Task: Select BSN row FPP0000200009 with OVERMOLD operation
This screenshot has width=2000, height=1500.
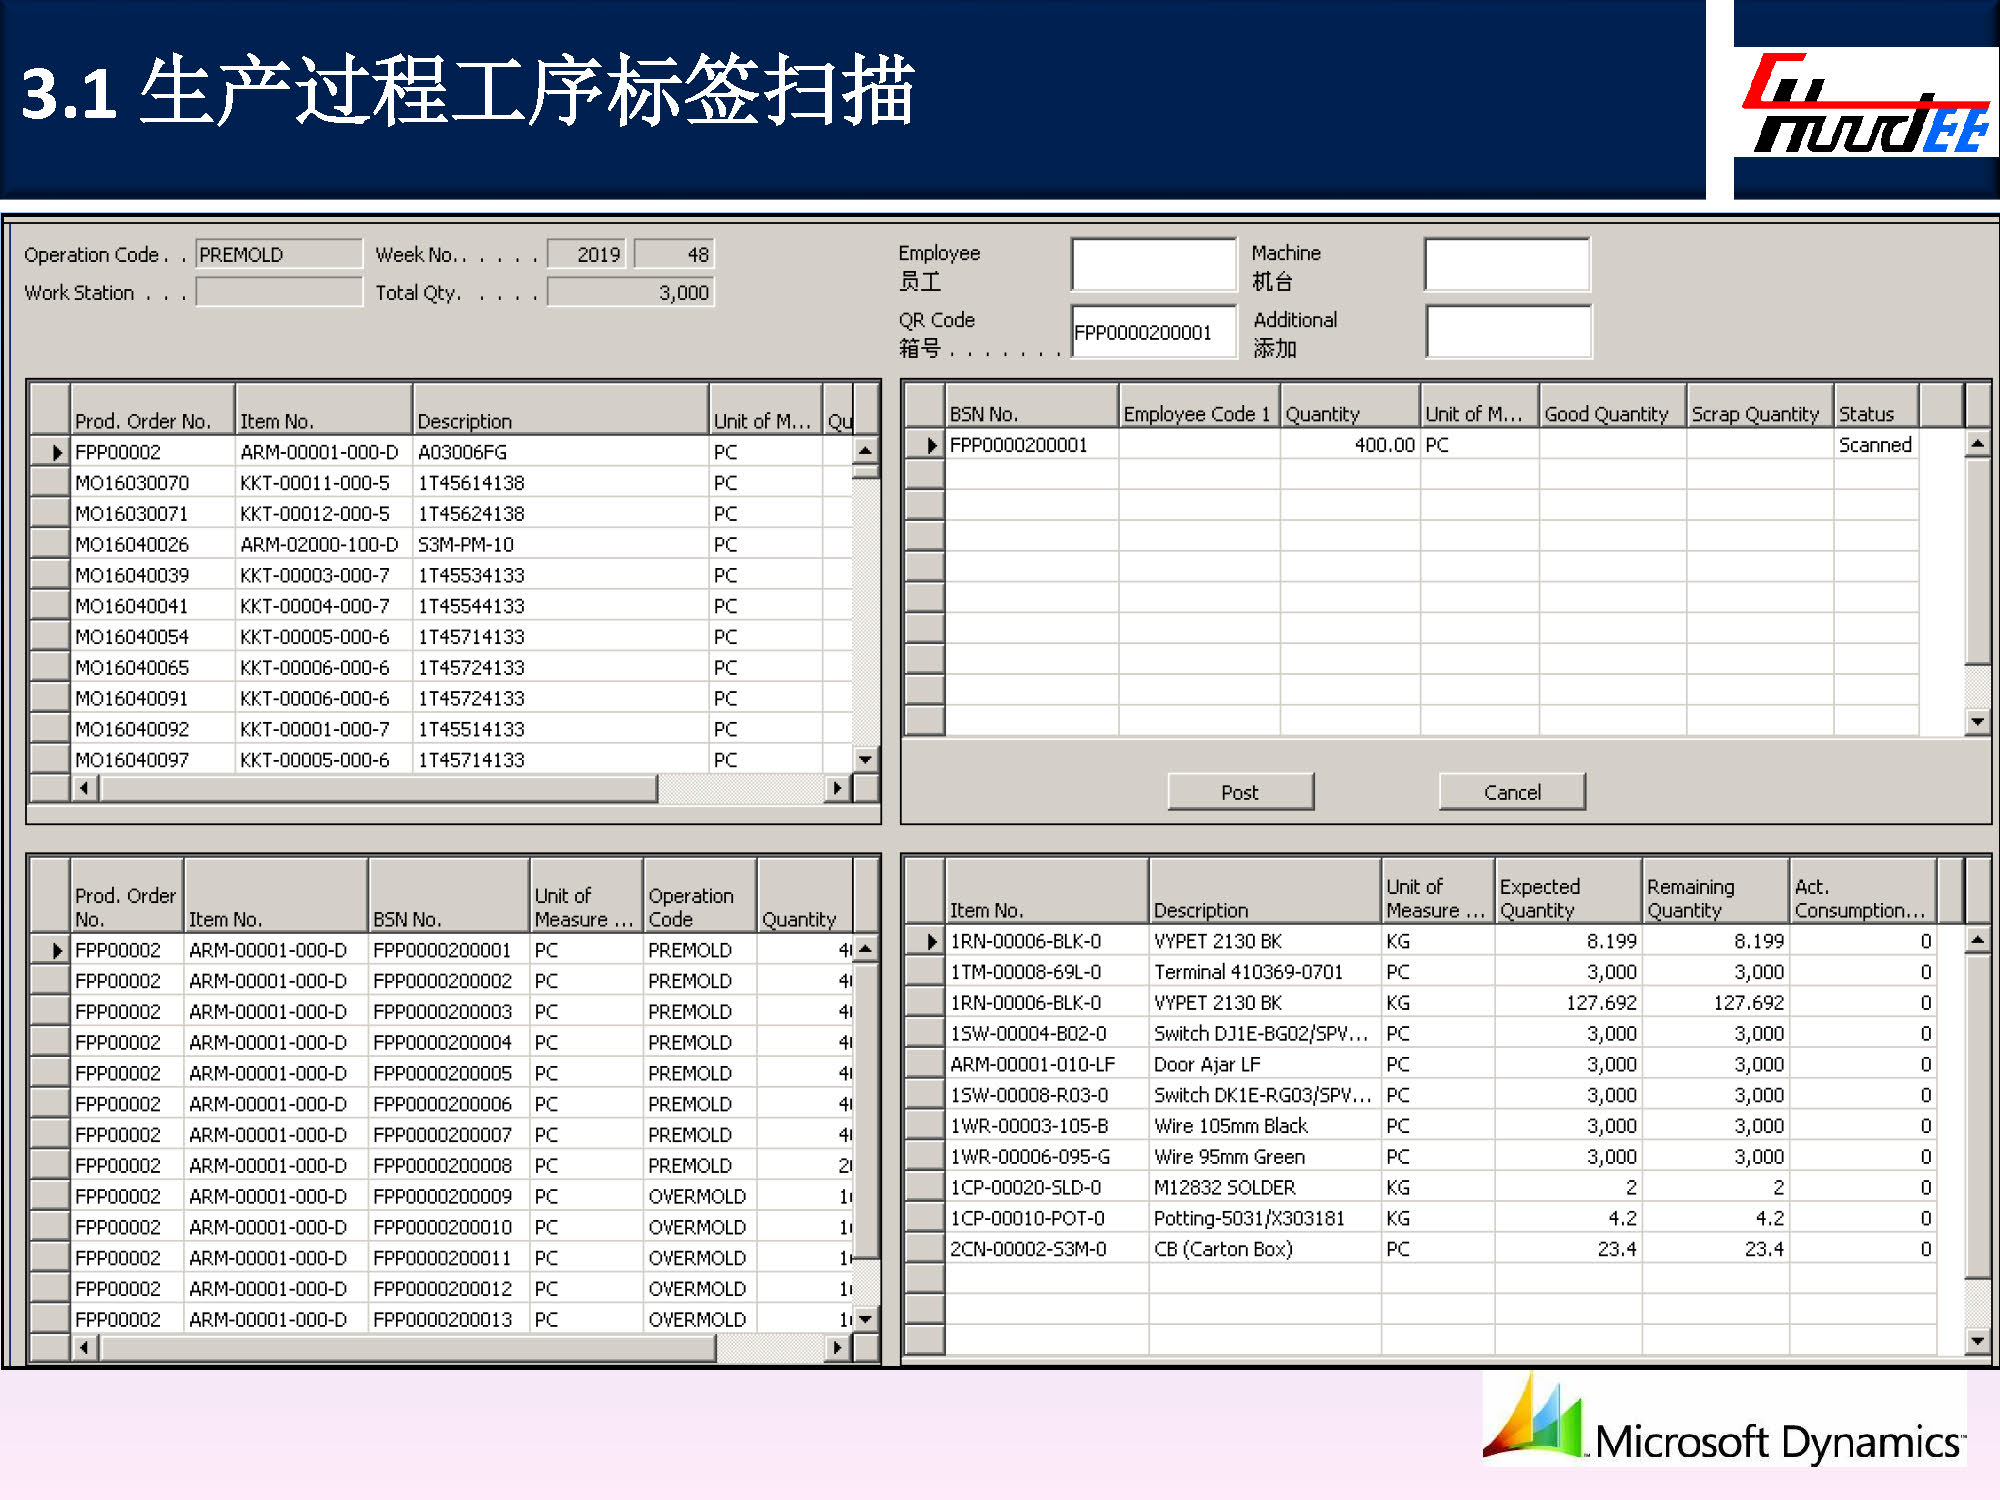Action: click(442, 1197)
